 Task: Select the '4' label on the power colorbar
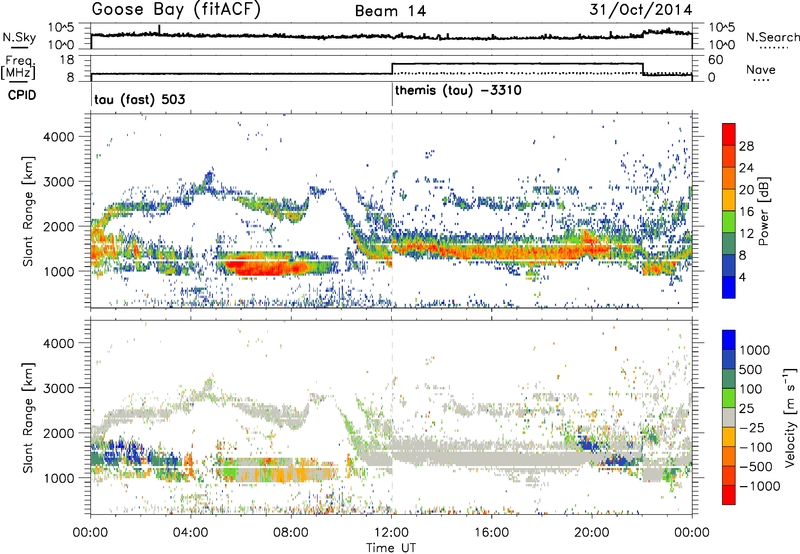(743, 277)
